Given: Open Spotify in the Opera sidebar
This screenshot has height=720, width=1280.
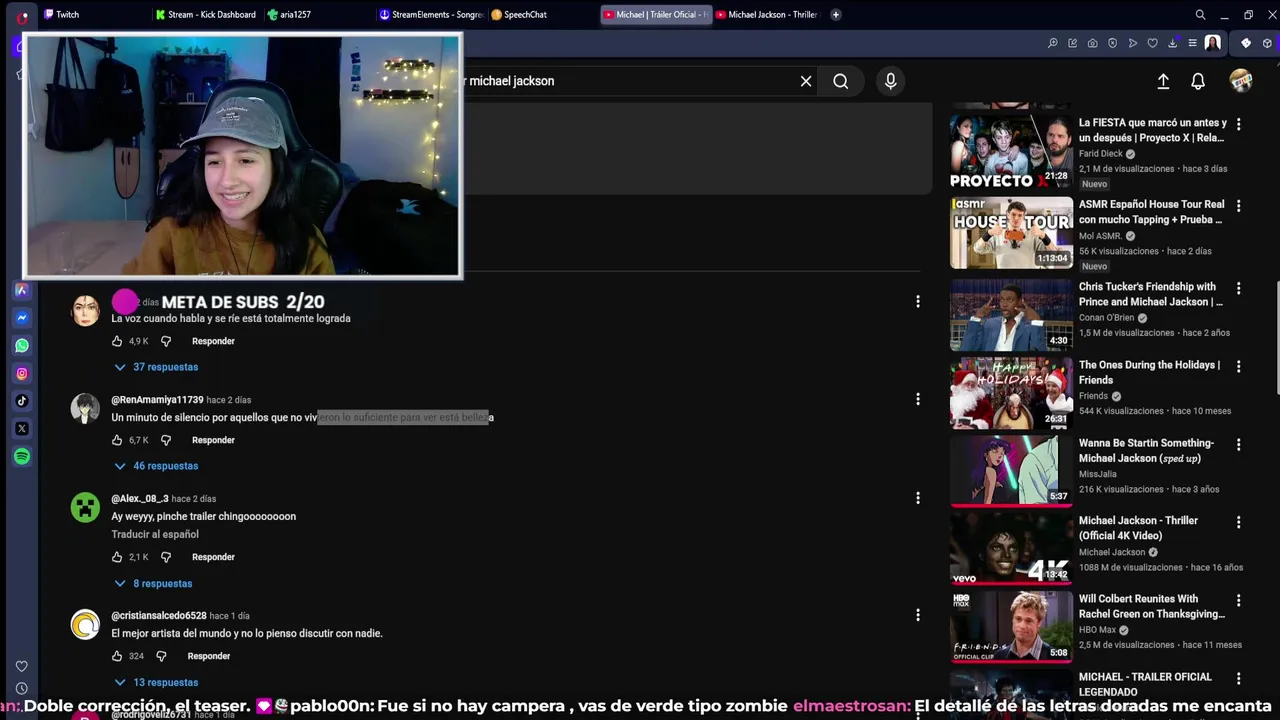Looking at the screenshot, I should click(22, 457).
